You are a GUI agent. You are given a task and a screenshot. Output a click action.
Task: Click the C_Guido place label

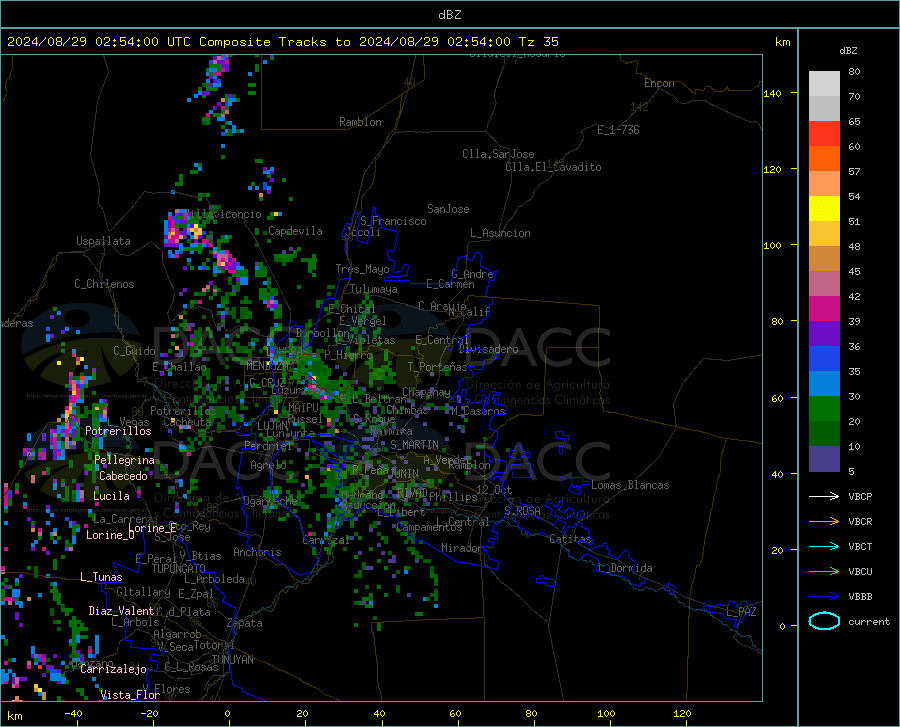(134, 351)
